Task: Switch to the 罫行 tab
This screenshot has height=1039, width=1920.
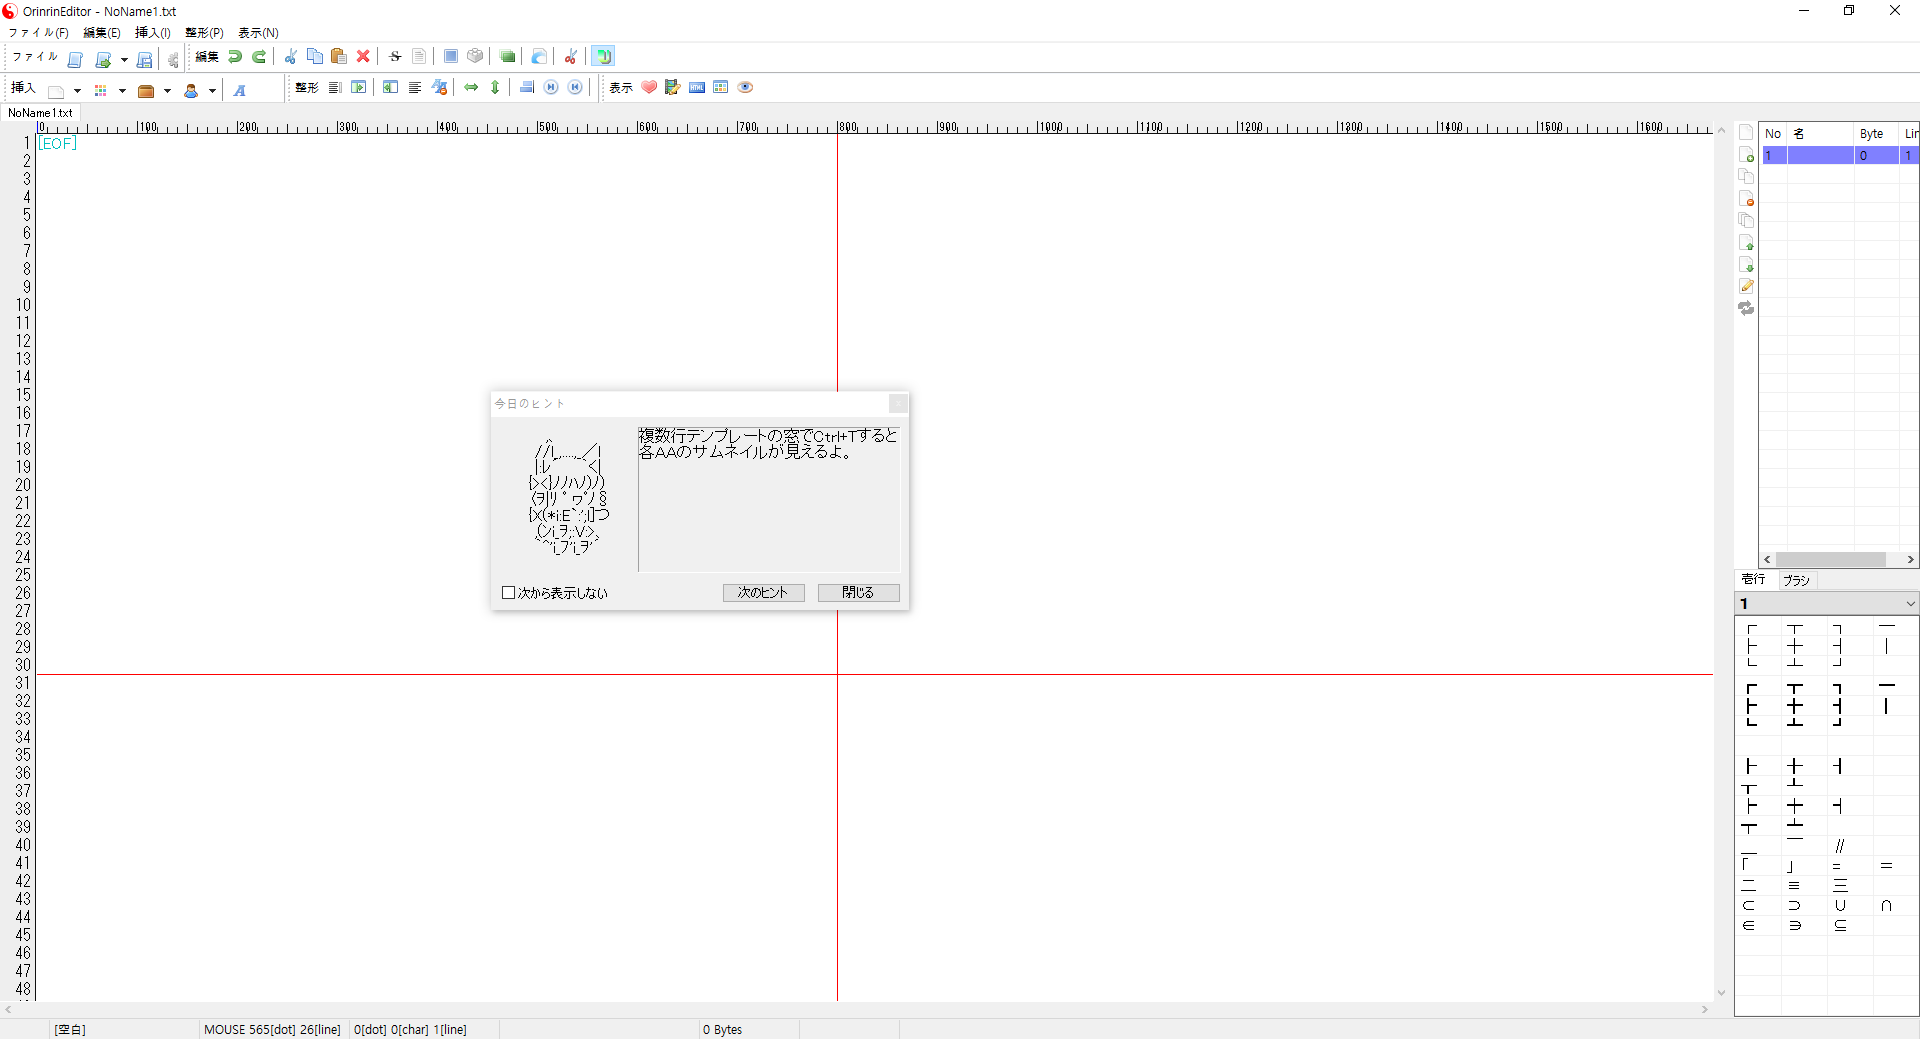Action: pos(1753,579)
